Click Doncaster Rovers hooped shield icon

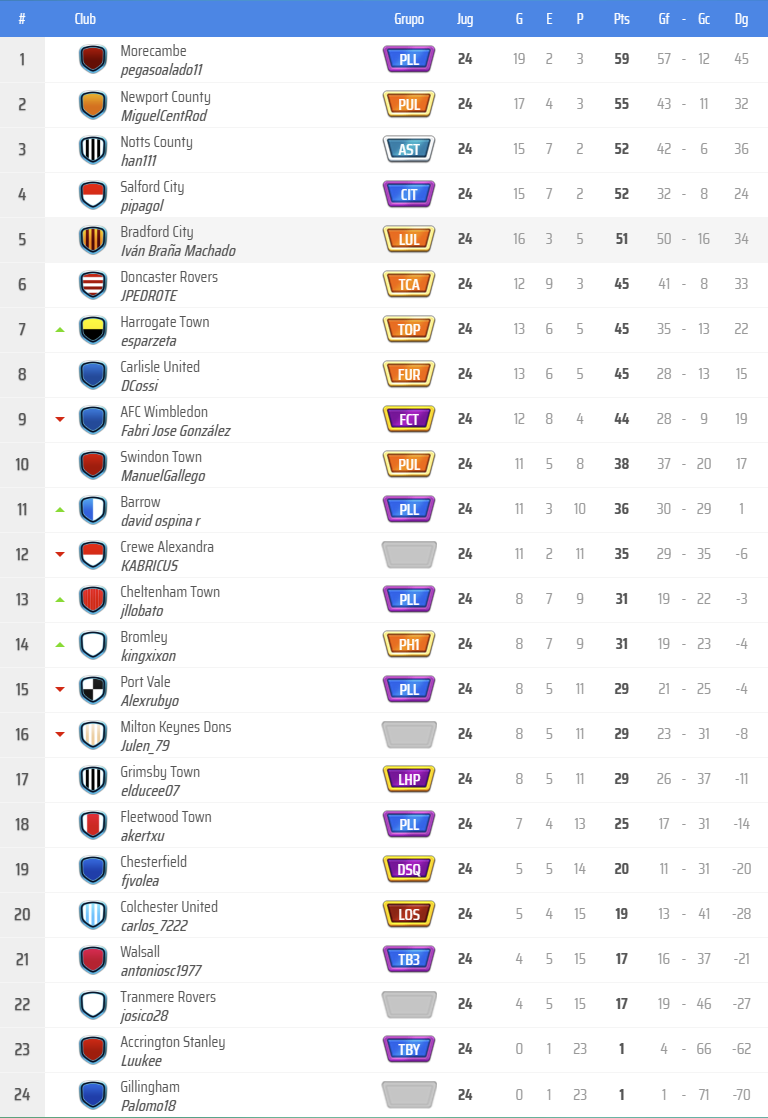coord(93,284)
